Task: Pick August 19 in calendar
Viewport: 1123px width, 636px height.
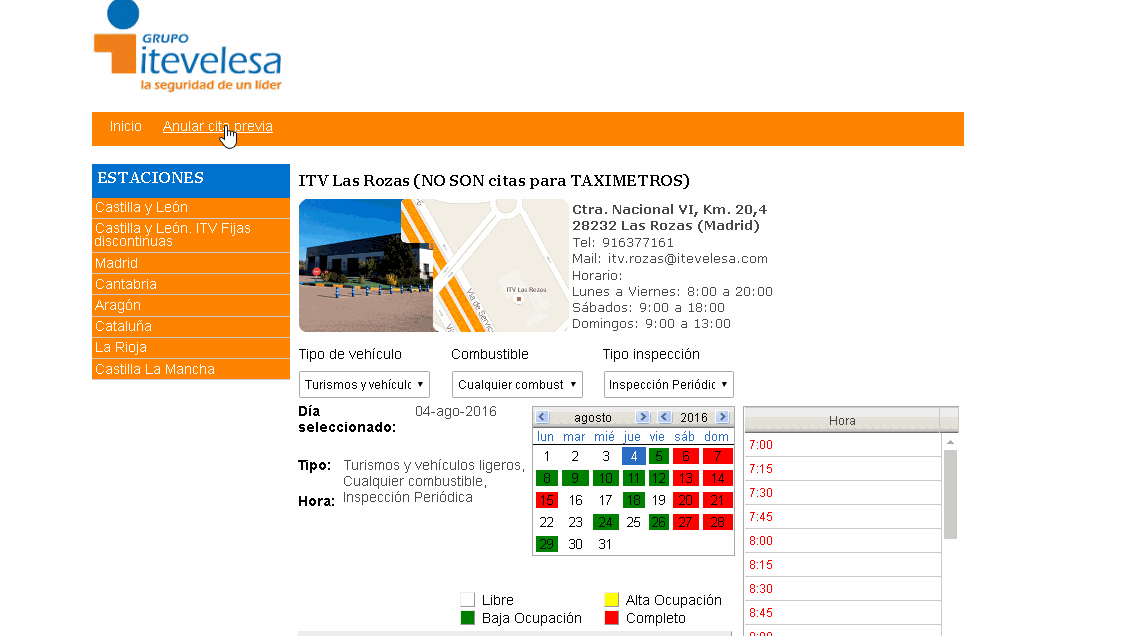Action: point(659,501)
